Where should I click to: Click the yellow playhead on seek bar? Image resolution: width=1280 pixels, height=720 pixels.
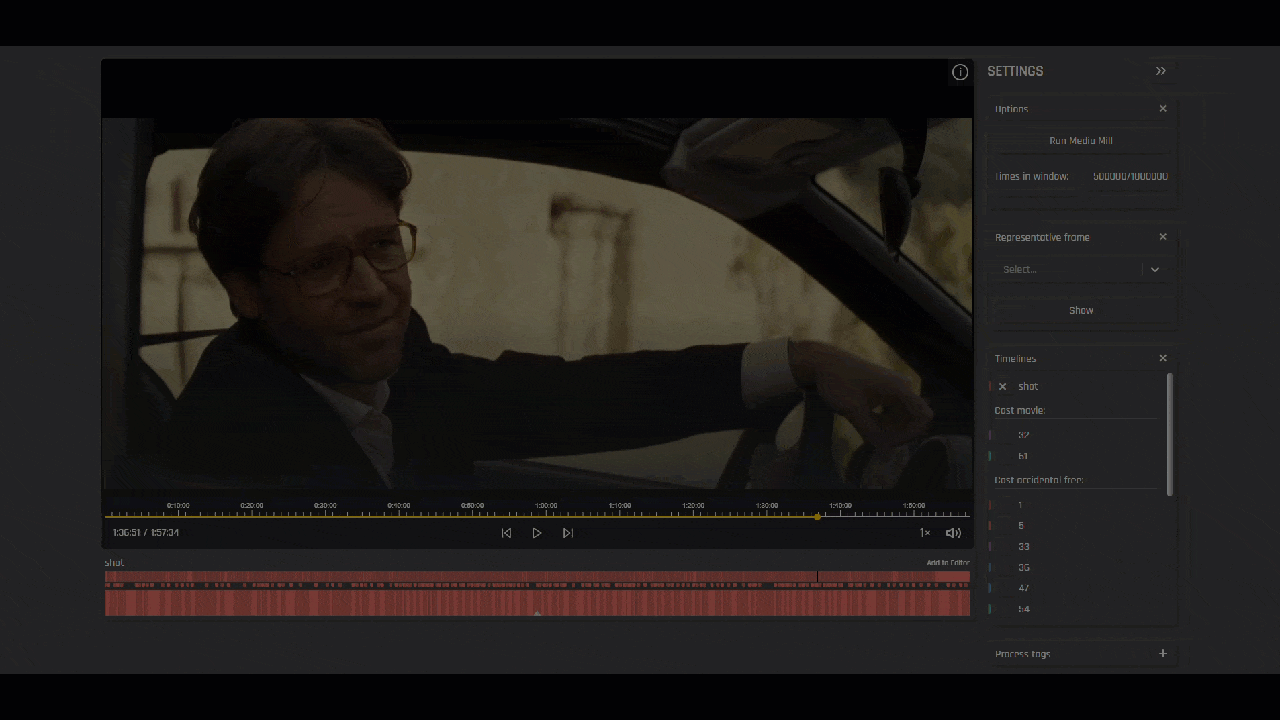pos(818,517)
